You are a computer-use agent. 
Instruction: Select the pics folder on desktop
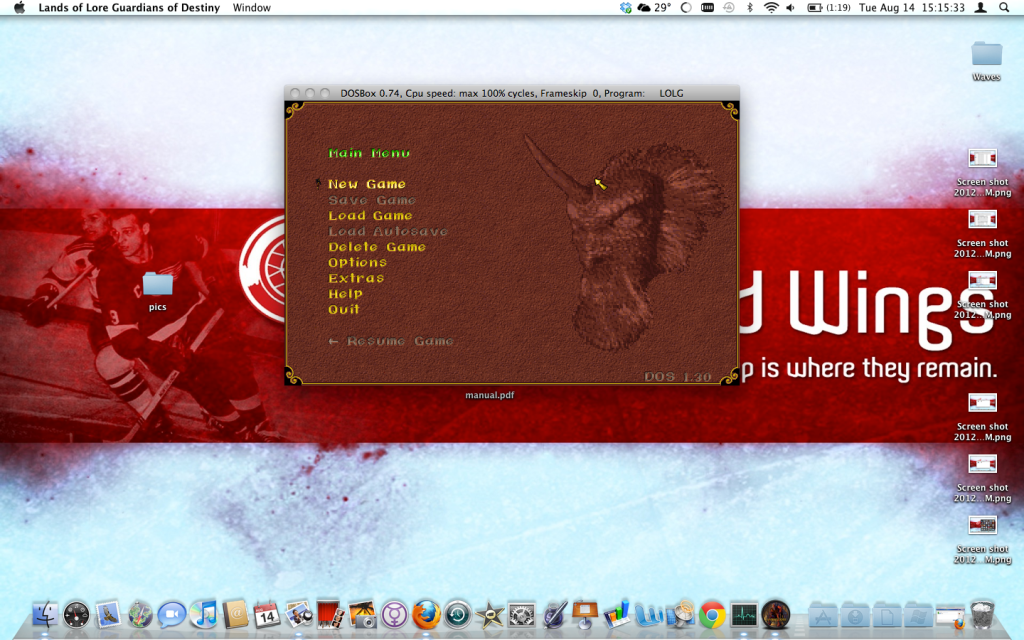(x=157, y=291)
